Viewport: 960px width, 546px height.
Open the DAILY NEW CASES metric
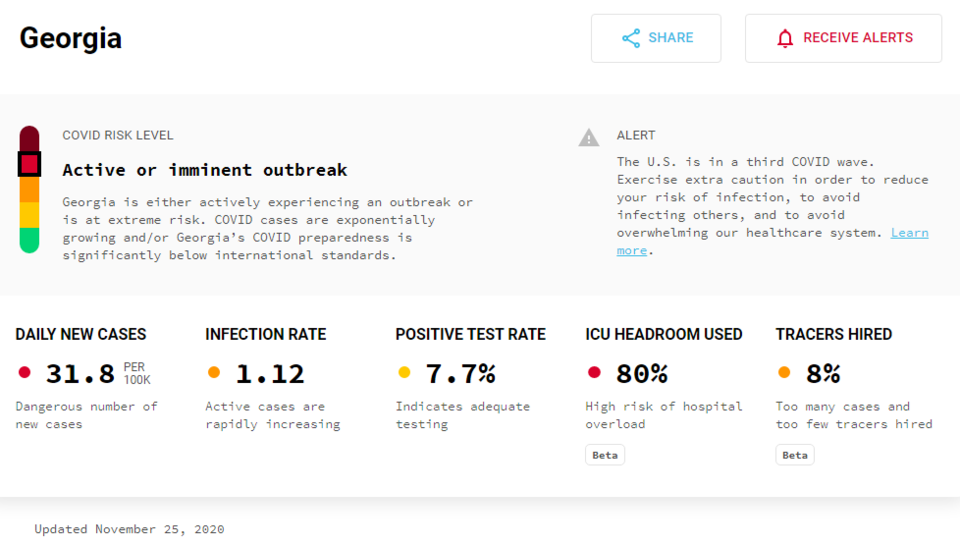coord(81,334)
